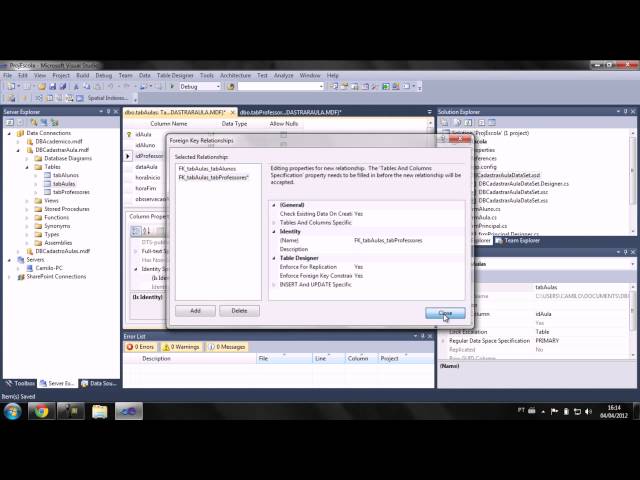Expand INSERT And UPDATE Specification property
This screenshot has width=640, height=480.
click(274, 284)
